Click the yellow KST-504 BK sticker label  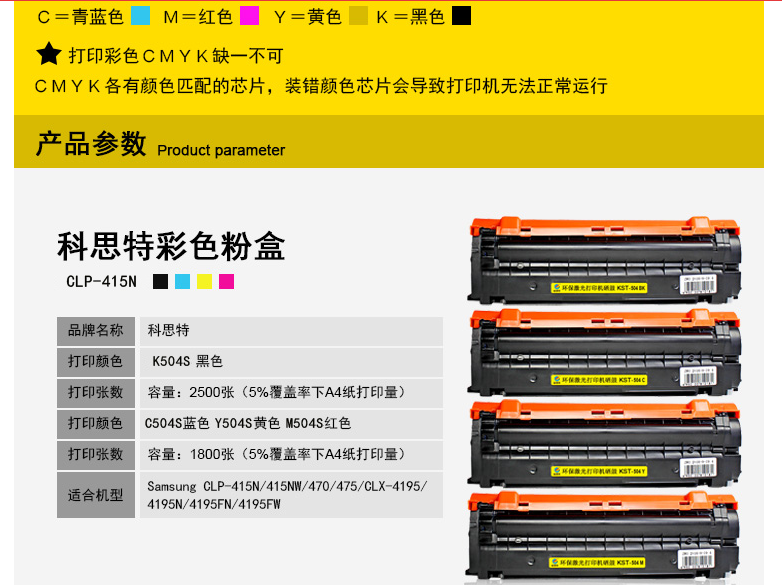599,288
